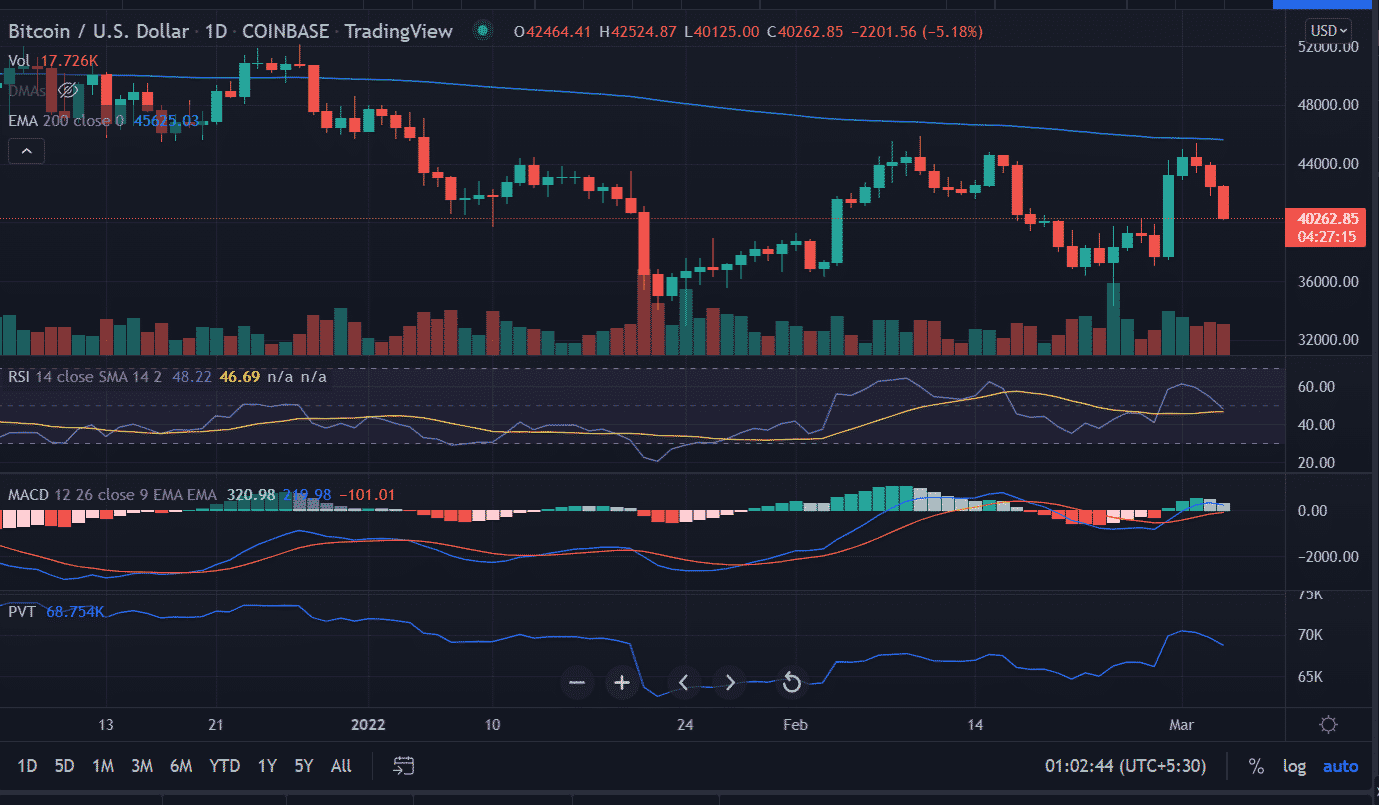The width and height of the screenshot is (1379, 805).
Task: Click the PVT 65K axis label
Action: point(1310,677)
